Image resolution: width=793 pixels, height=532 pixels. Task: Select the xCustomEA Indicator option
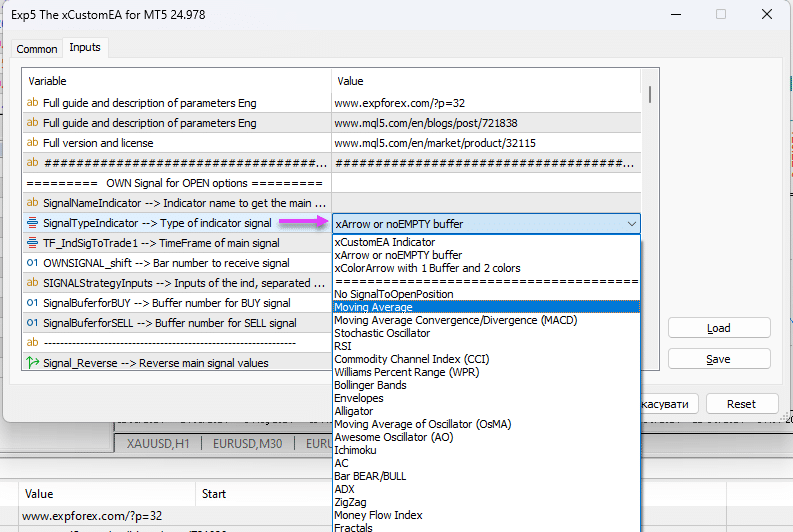click(384, 242)
